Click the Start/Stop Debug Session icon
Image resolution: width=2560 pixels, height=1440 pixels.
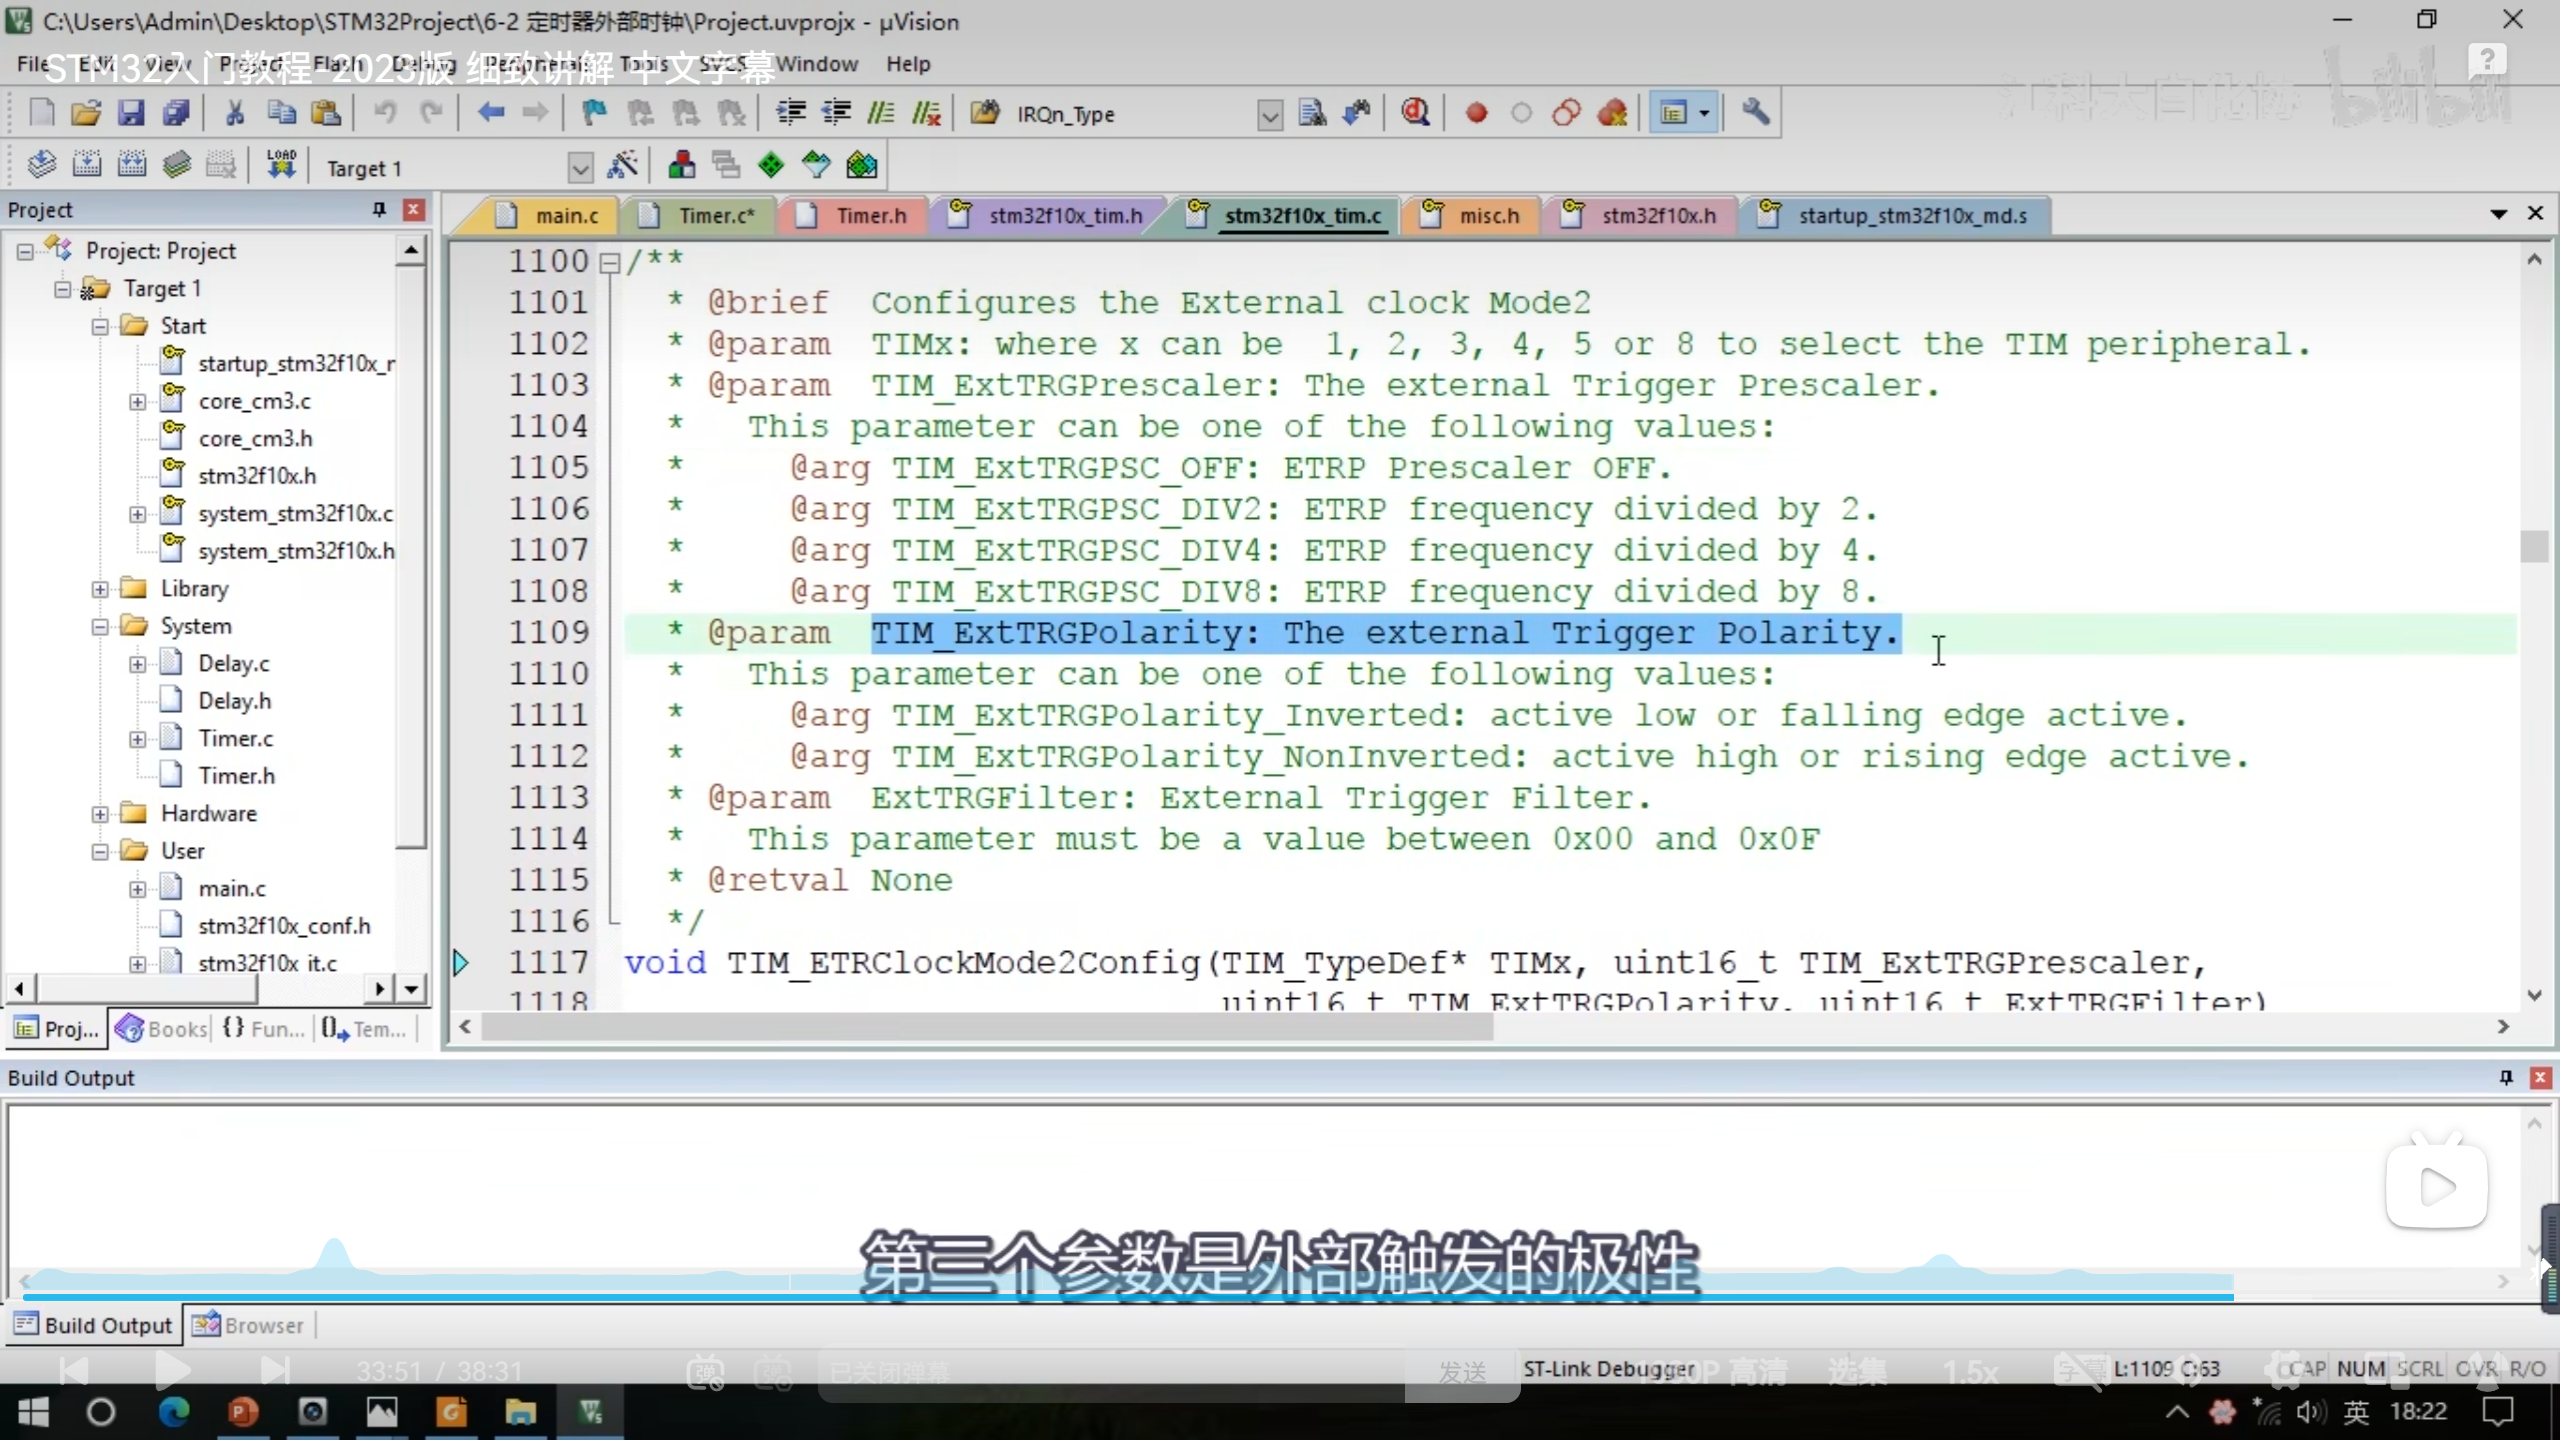tap(1415, 113)
